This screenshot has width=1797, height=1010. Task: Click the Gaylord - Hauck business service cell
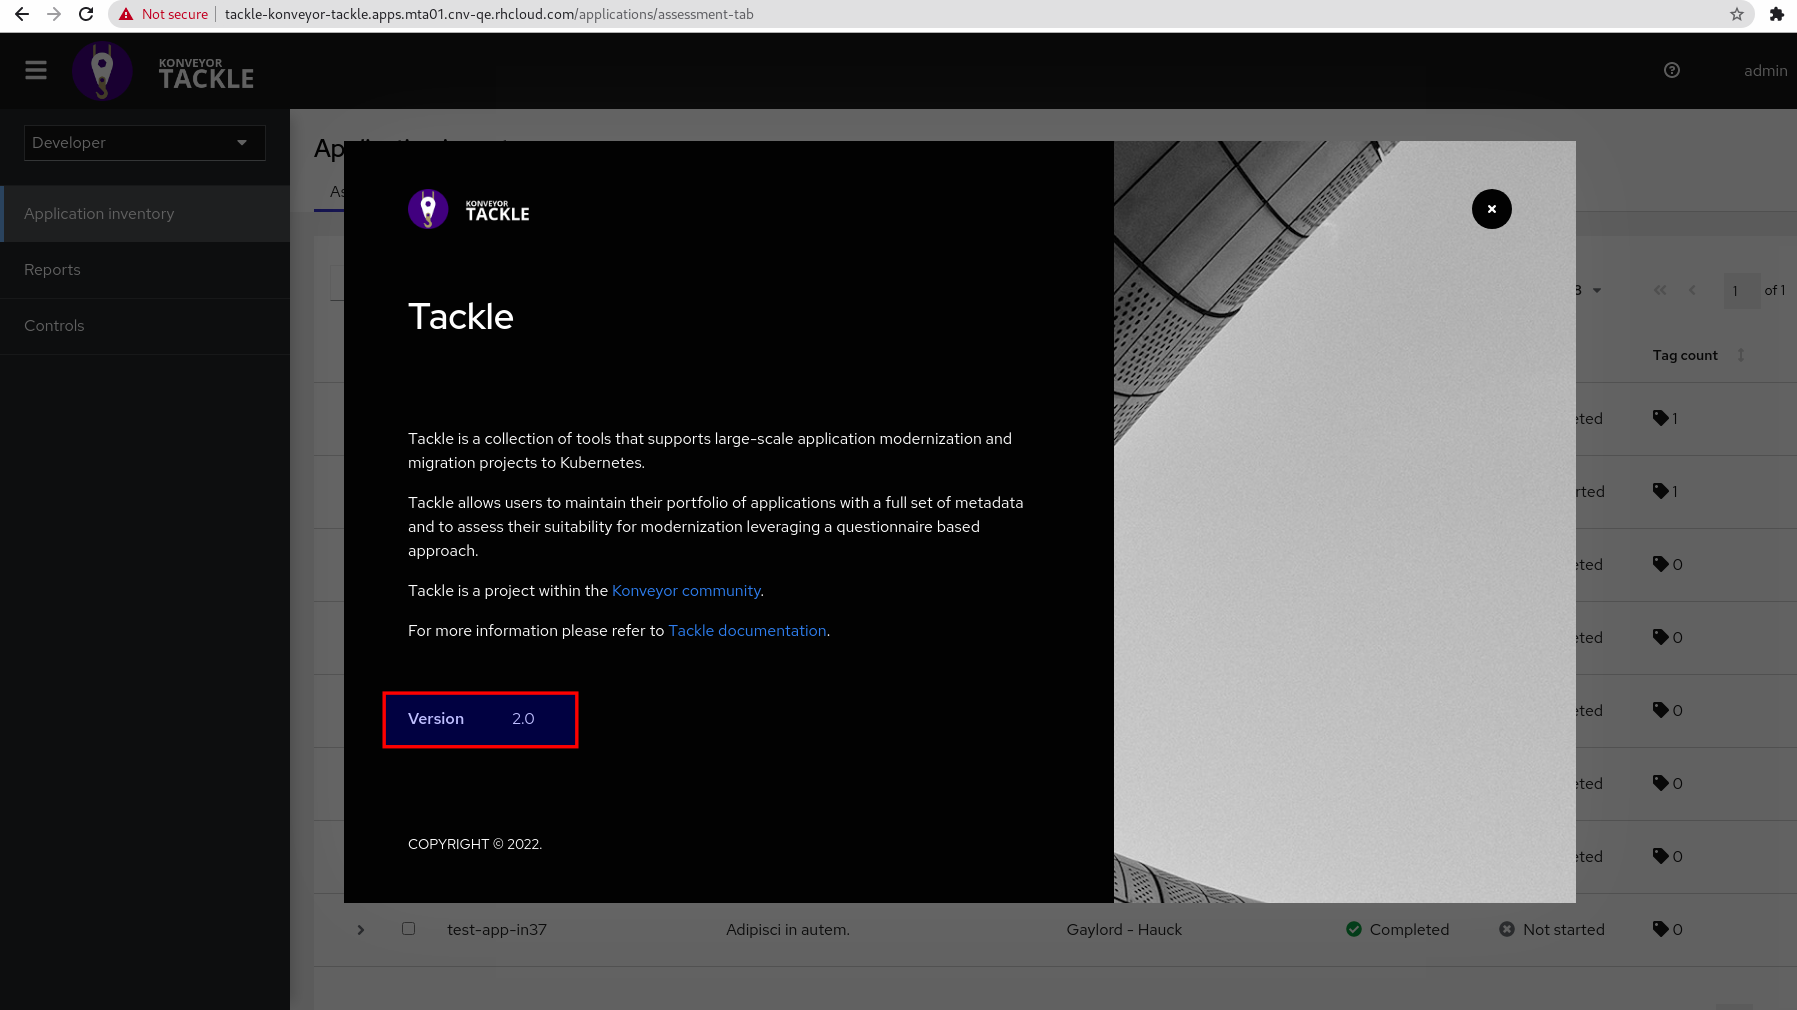[x=1124, y=930]
